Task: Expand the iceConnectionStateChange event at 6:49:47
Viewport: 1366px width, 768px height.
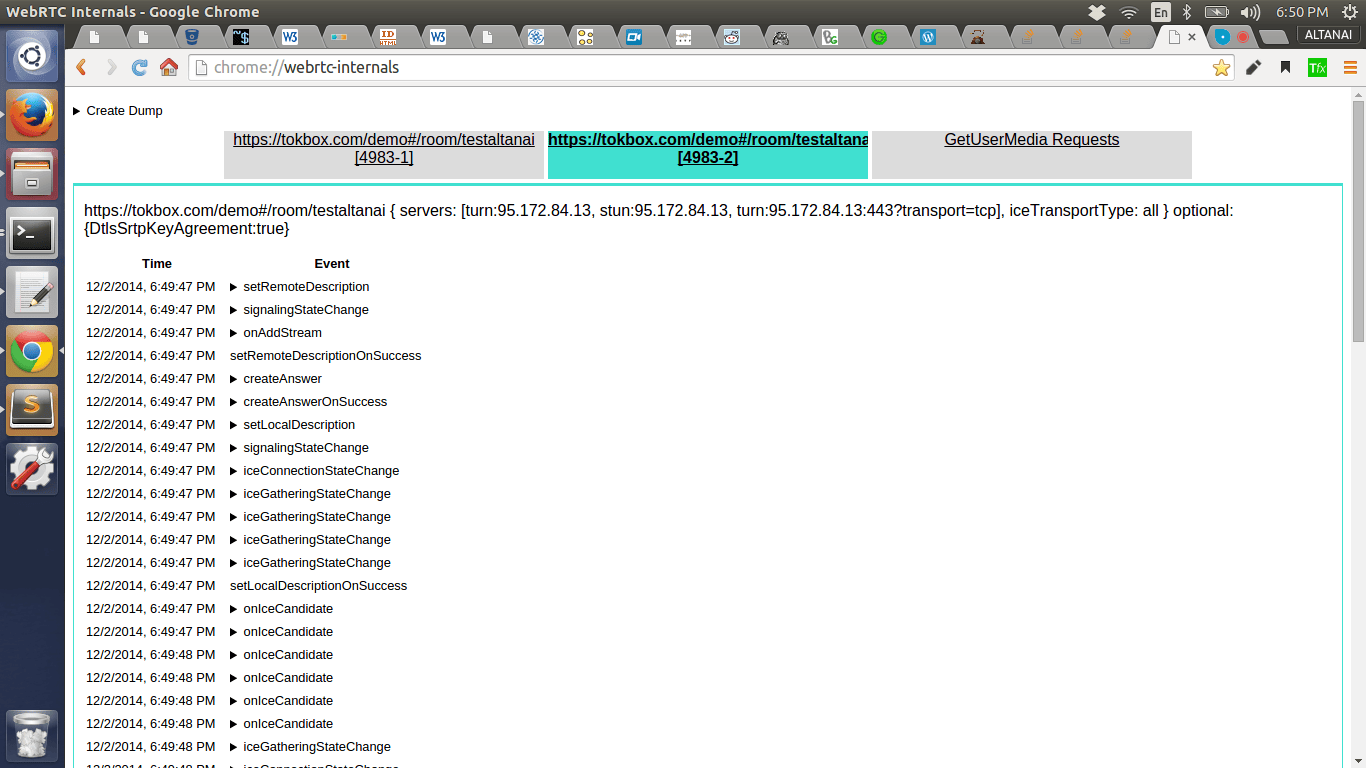Action: 314,471
